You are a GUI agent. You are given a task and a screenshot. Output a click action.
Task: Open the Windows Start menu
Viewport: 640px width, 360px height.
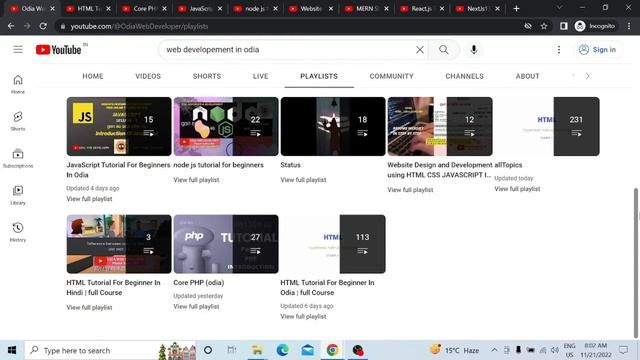tap(12, 350)
